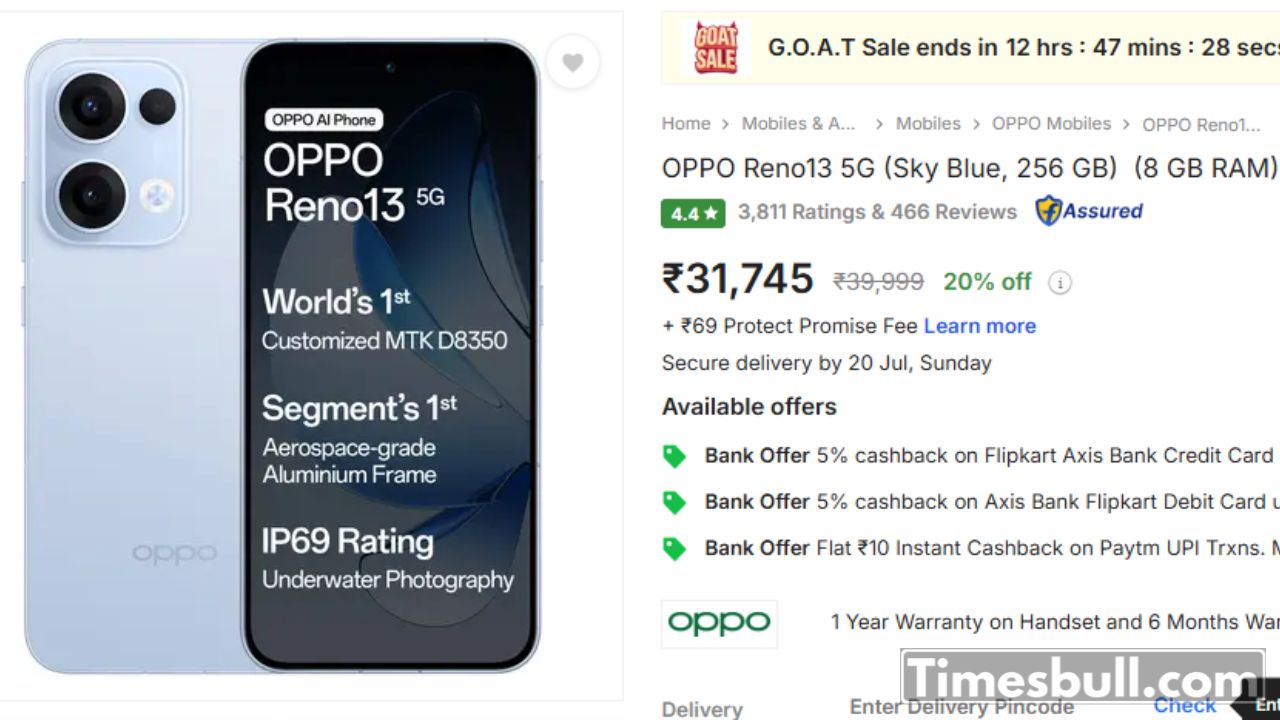
Task: Open the info icon beside 20% off
Action: (x=1059, y=283)
